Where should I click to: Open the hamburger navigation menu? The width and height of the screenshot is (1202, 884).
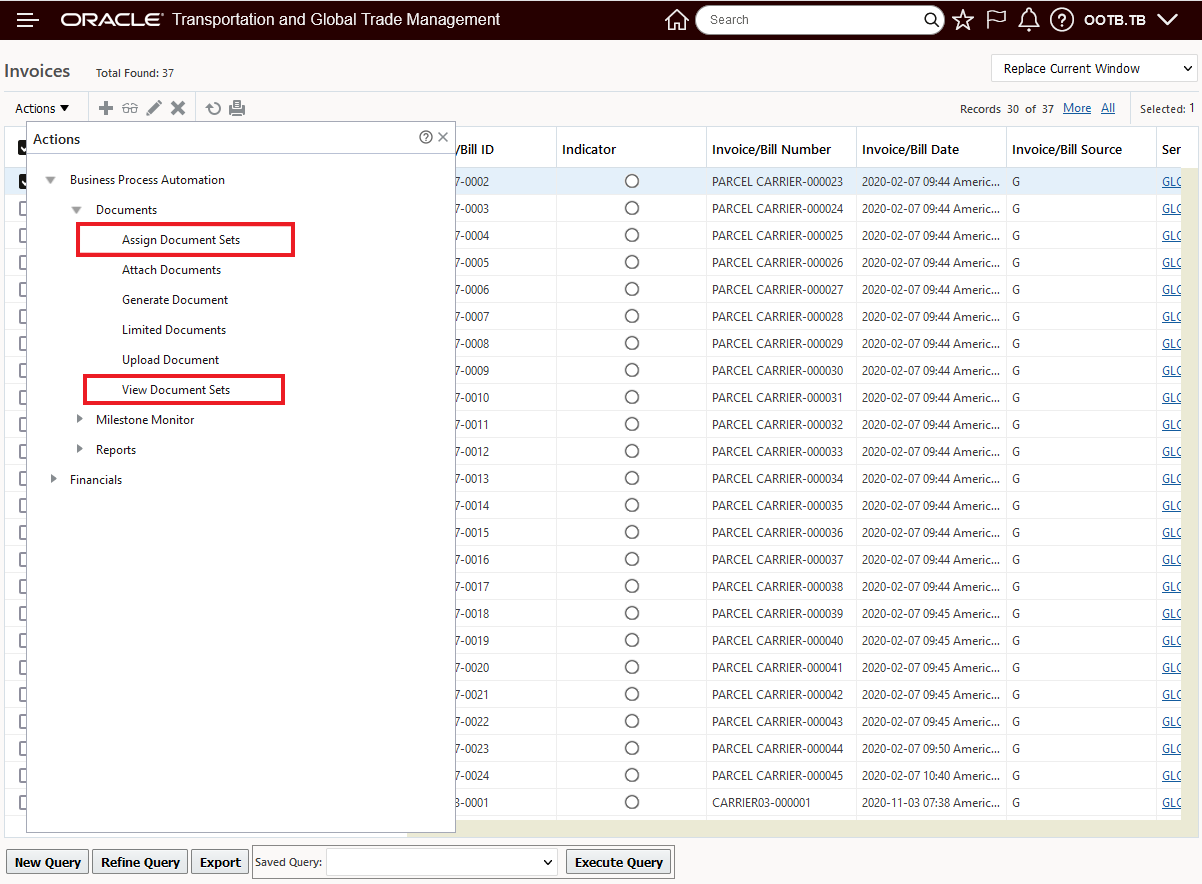(27, 20)
